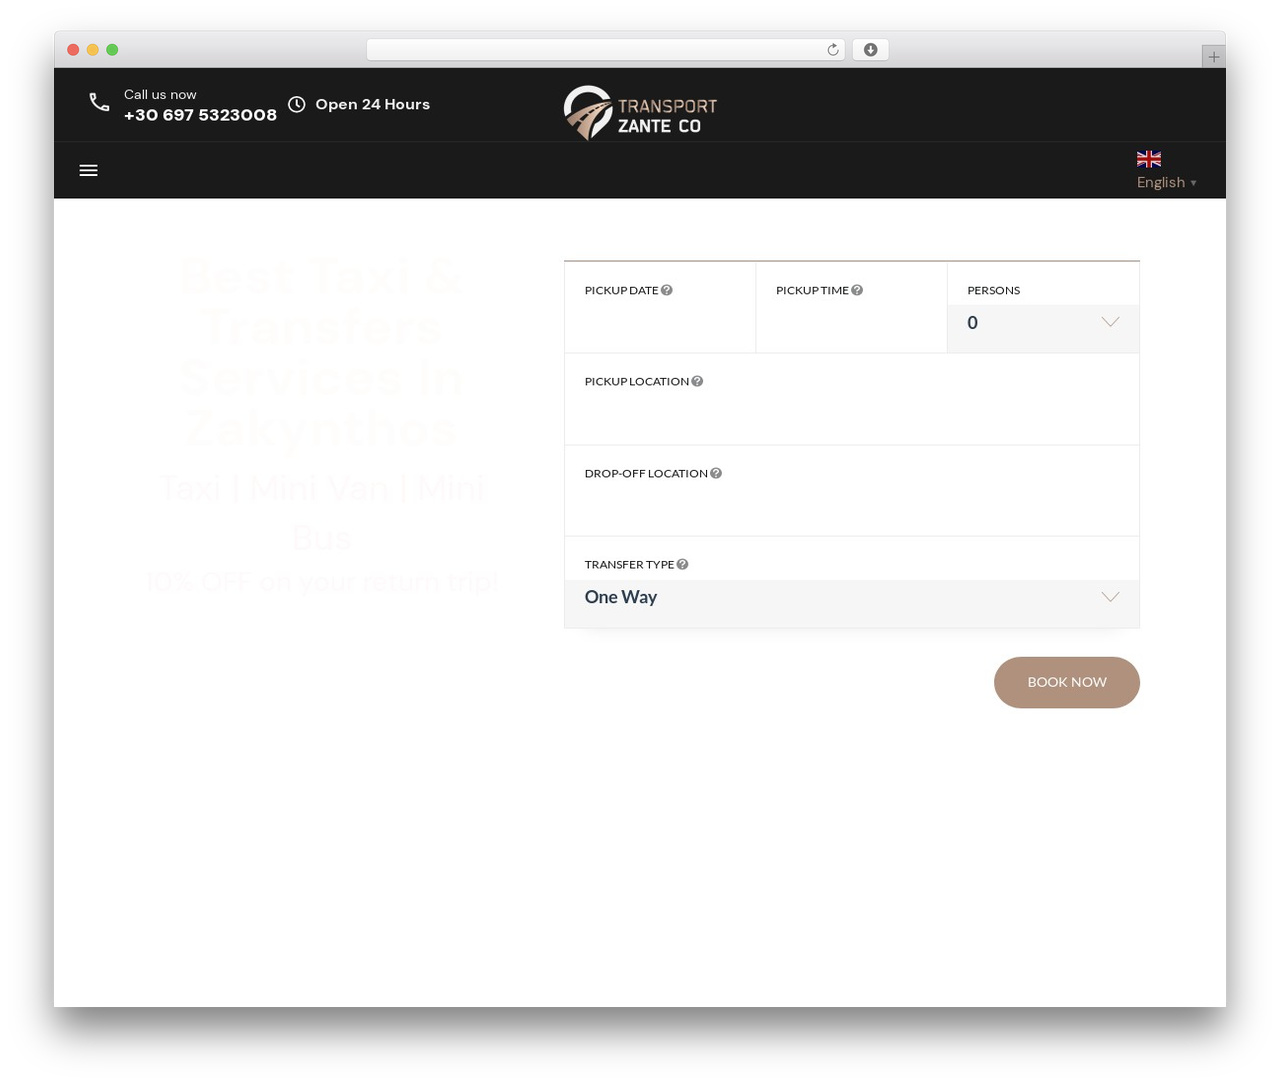Click the Pickup Date help icon

tap(667, 290)
